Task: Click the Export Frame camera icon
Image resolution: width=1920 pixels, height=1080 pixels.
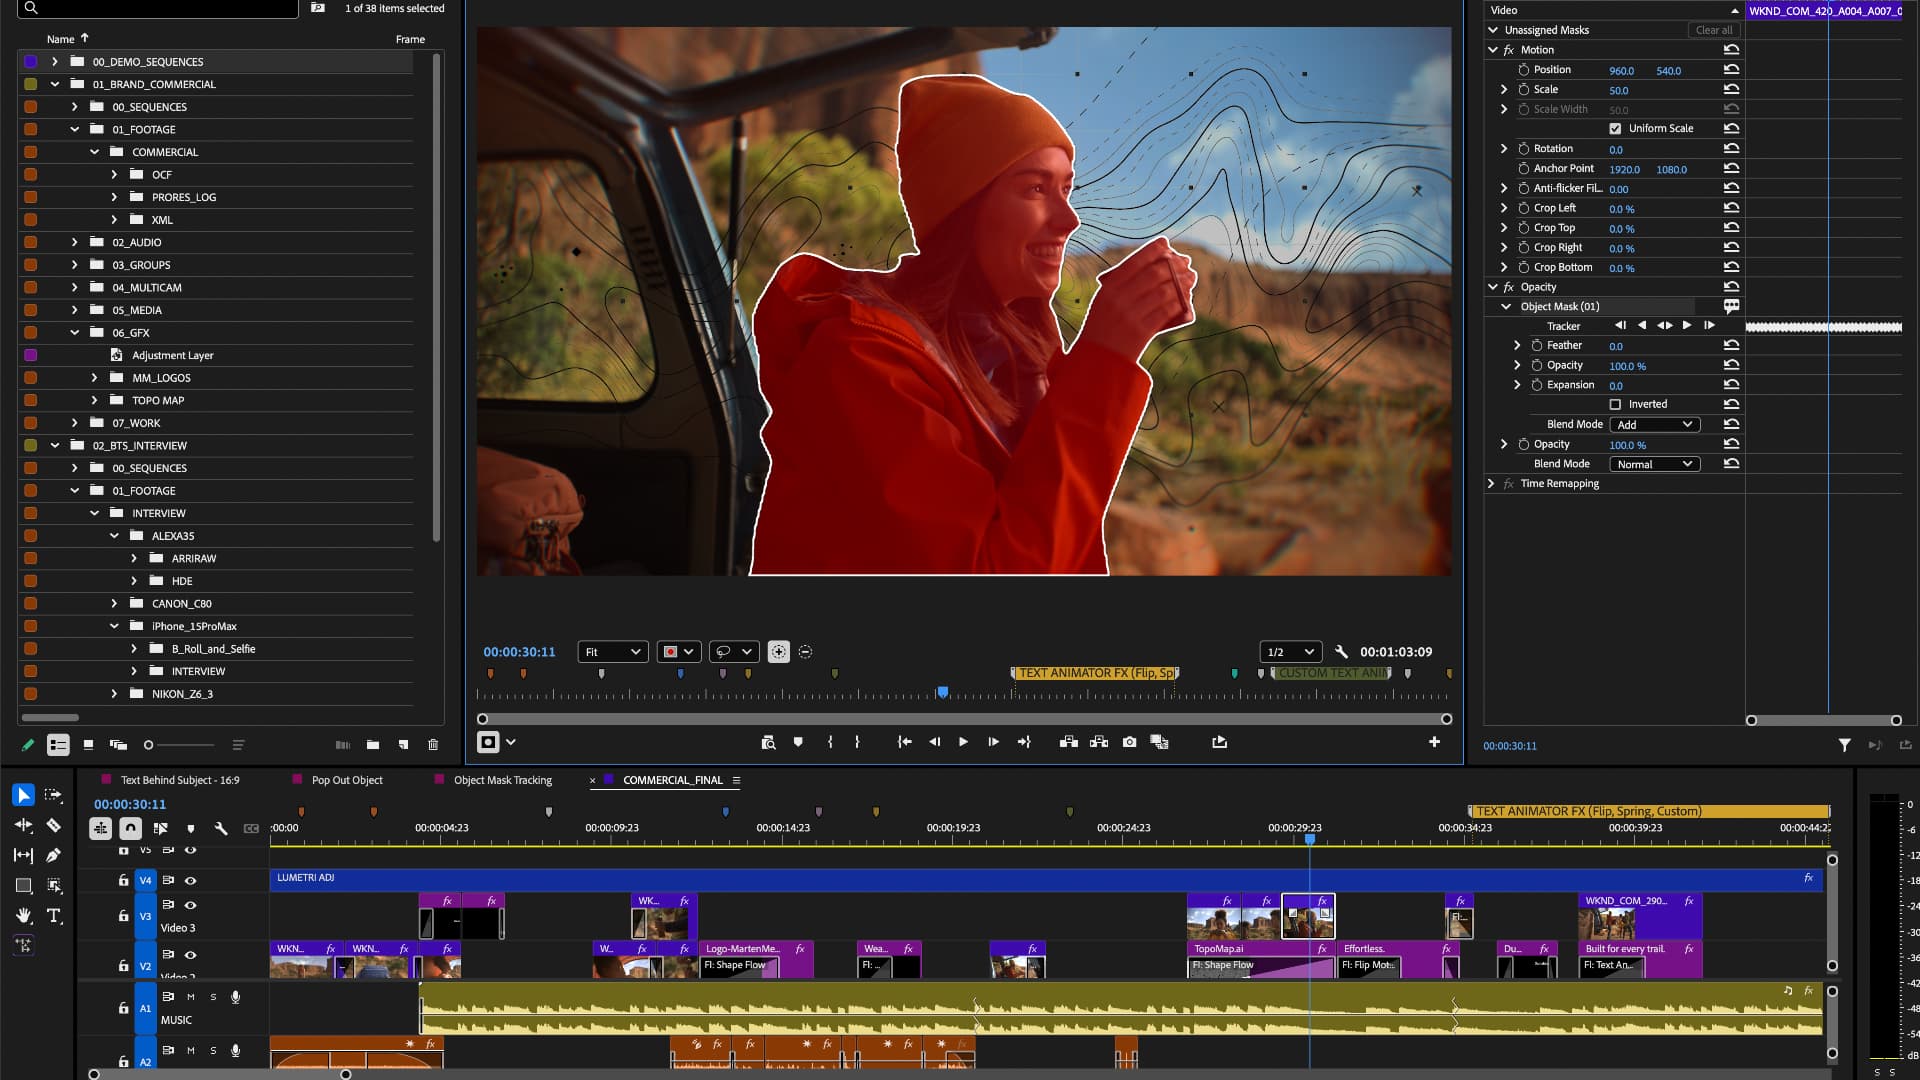Action: coord(1129,742)
